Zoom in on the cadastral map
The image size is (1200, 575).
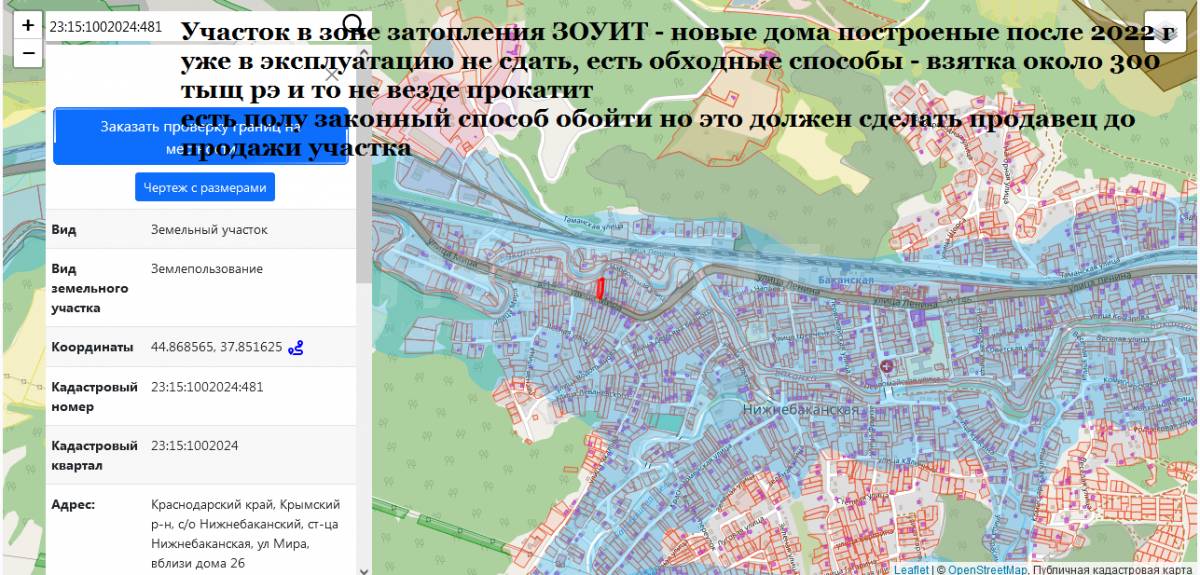[x=28, y=25]
